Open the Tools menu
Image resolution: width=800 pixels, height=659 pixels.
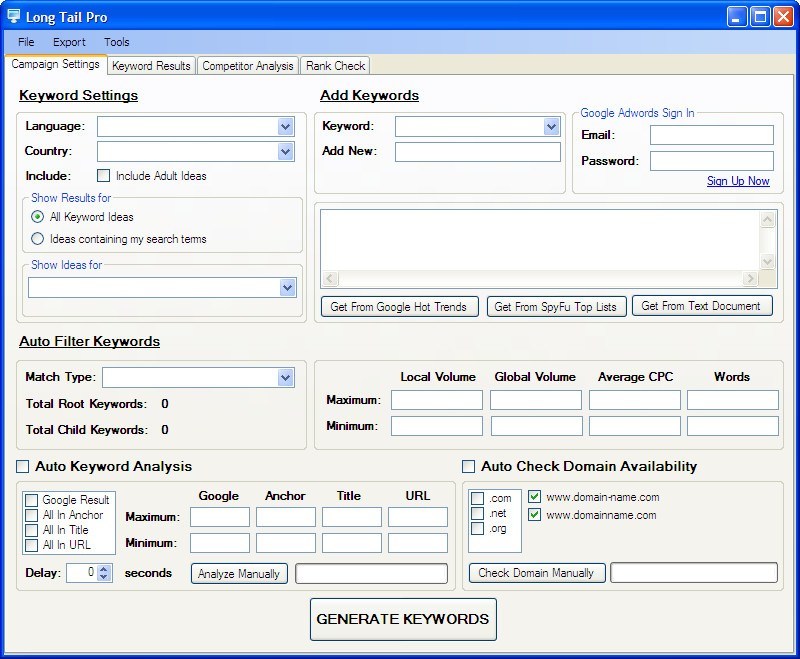116,42
